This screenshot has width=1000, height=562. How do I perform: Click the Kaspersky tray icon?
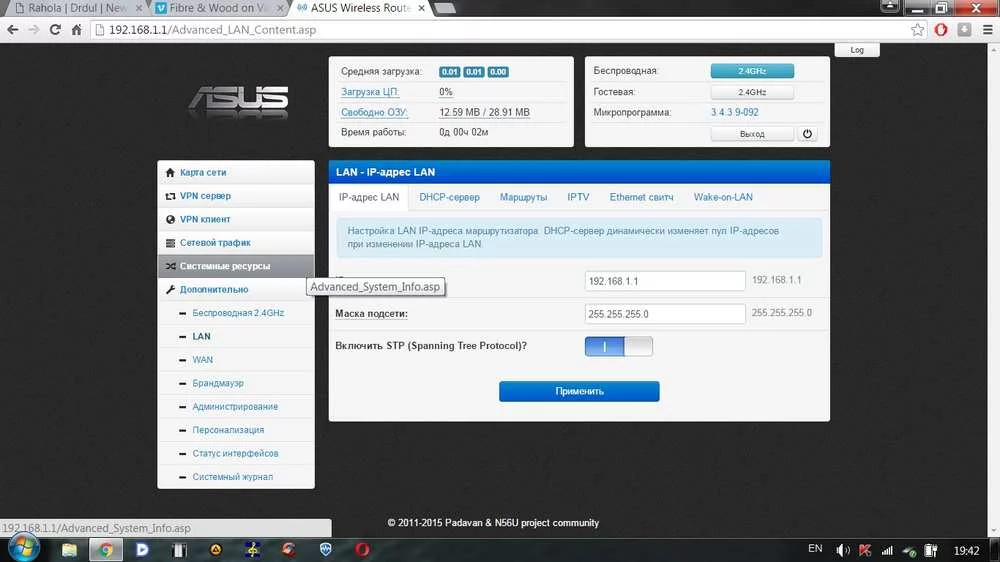865,550
